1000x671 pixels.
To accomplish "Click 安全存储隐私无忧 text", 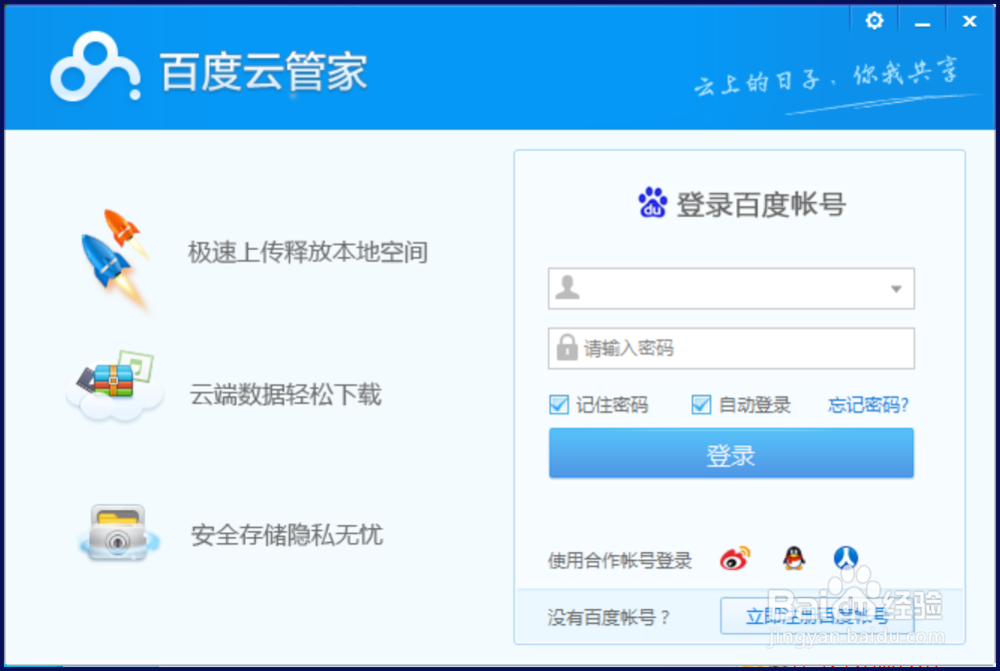I will click(x=286, y=535).
